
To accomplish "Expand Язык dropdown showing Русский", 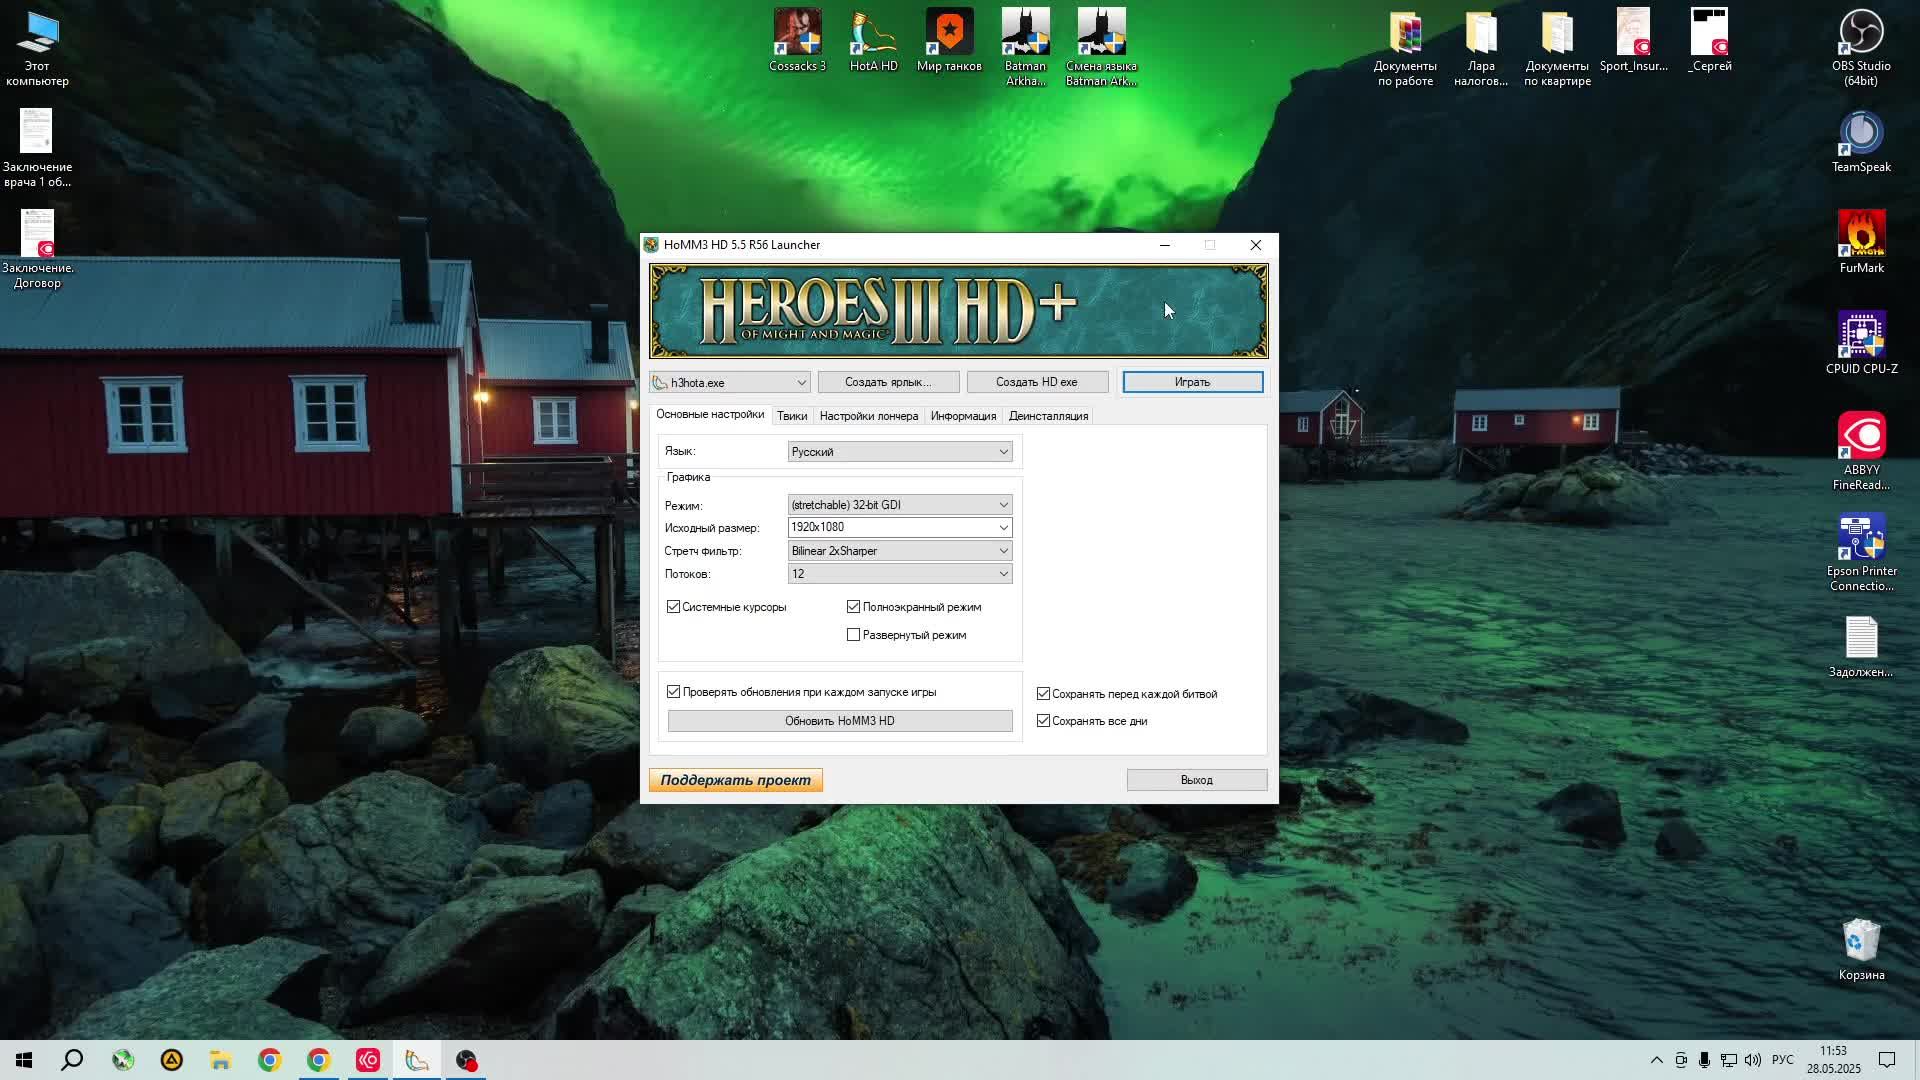I will coord(900,452).
